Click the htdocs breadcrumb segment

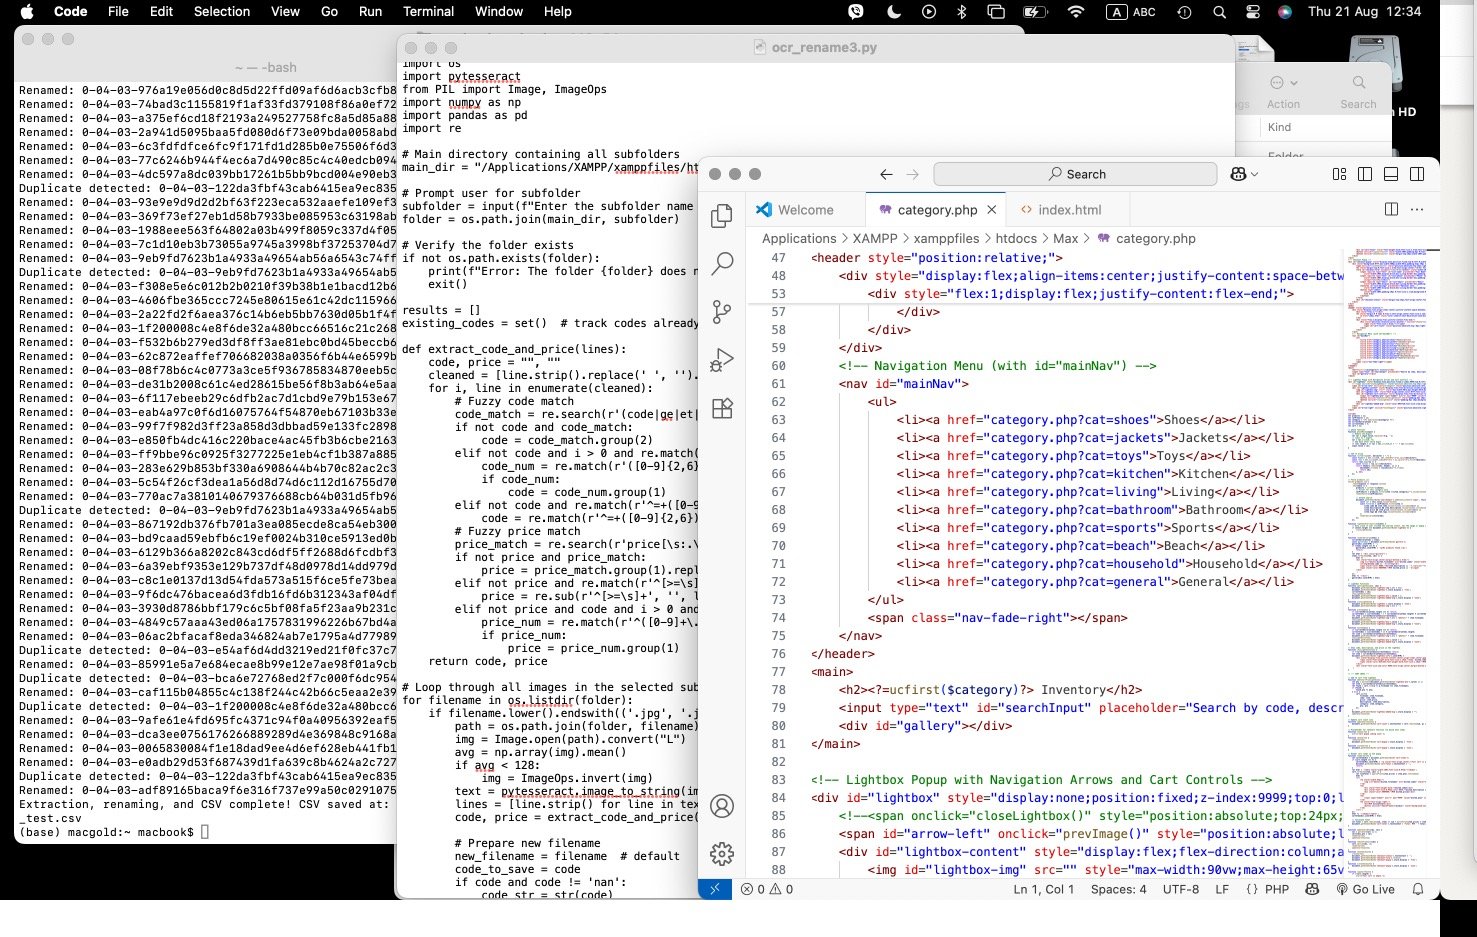[x=1016, y=239]
